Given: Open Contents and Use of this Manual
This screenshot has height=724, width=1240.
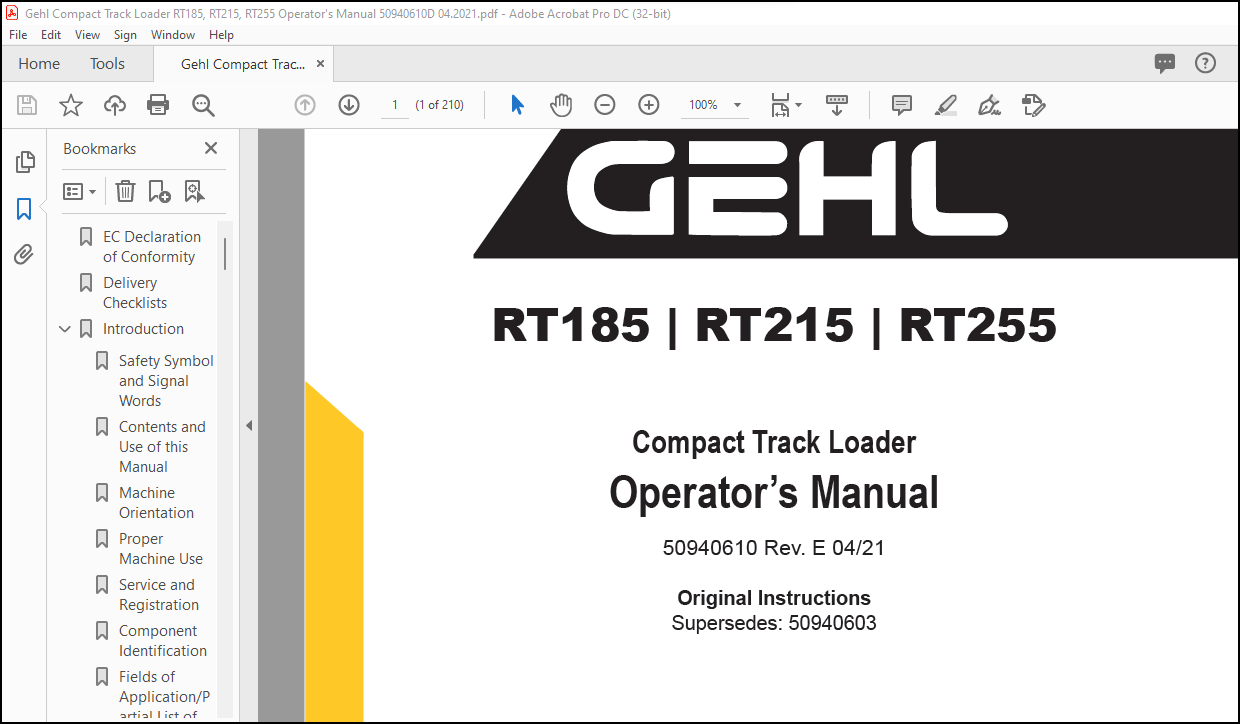Looking at the screenshot, I should coord(162,447).
